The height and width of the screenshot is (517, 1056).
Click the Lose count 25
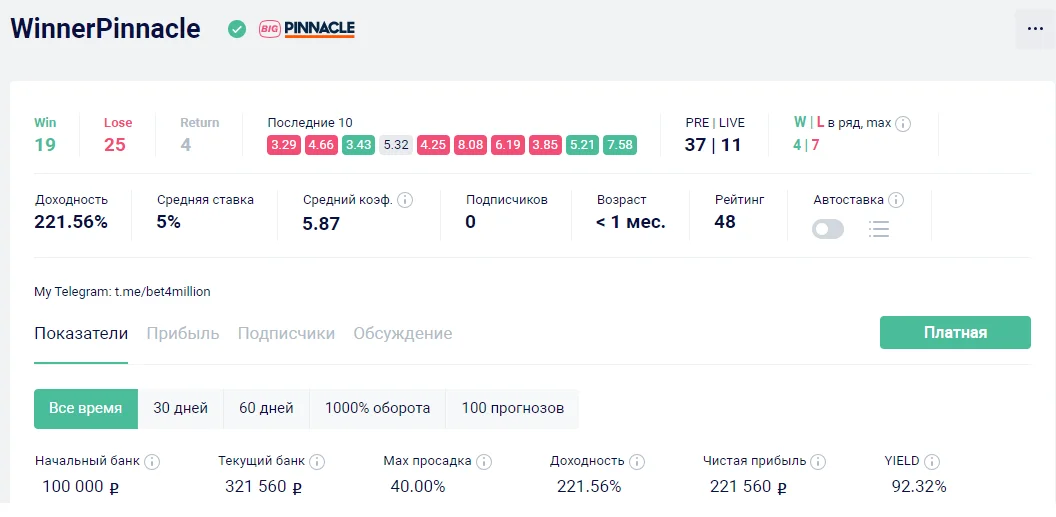(x=114, y=144)
